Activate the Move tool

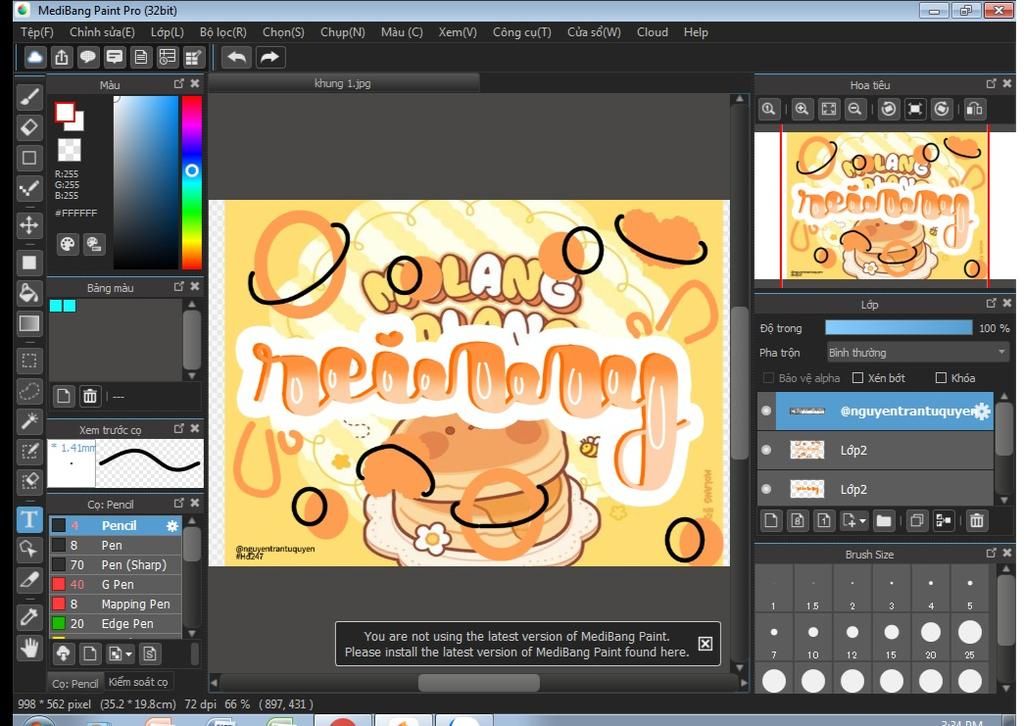pyautogui.click(x=29, y=225)
